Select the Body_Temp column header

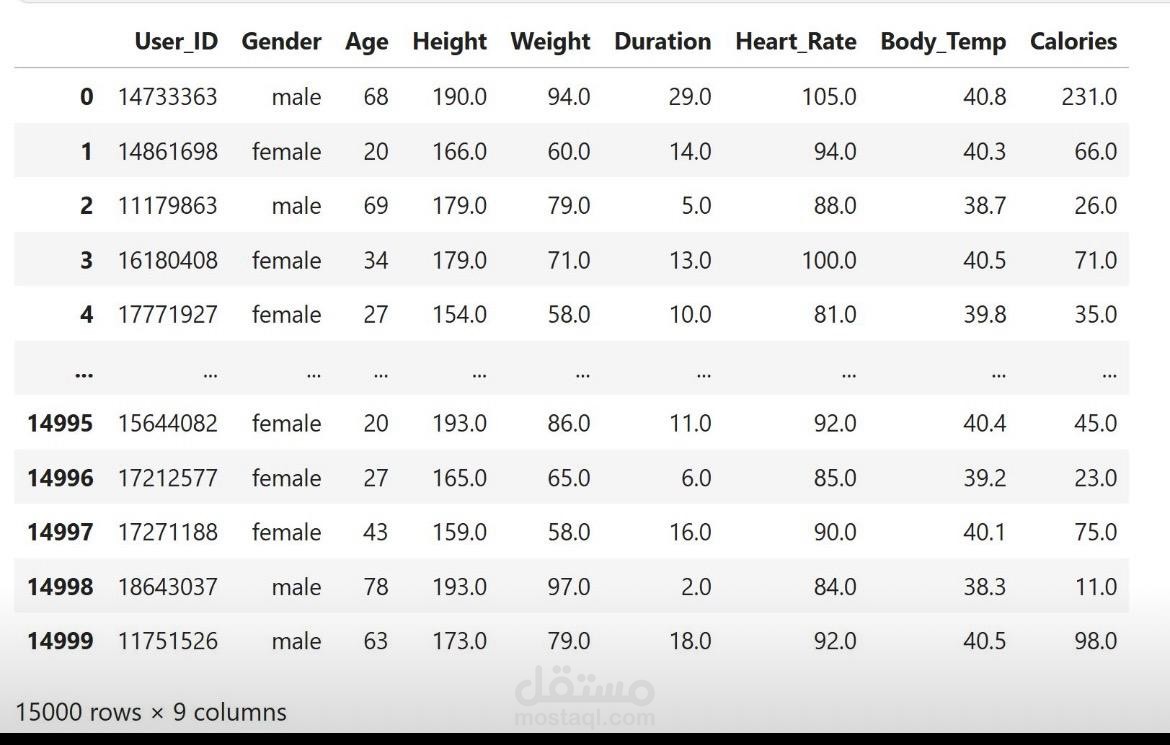click(943, 42)
